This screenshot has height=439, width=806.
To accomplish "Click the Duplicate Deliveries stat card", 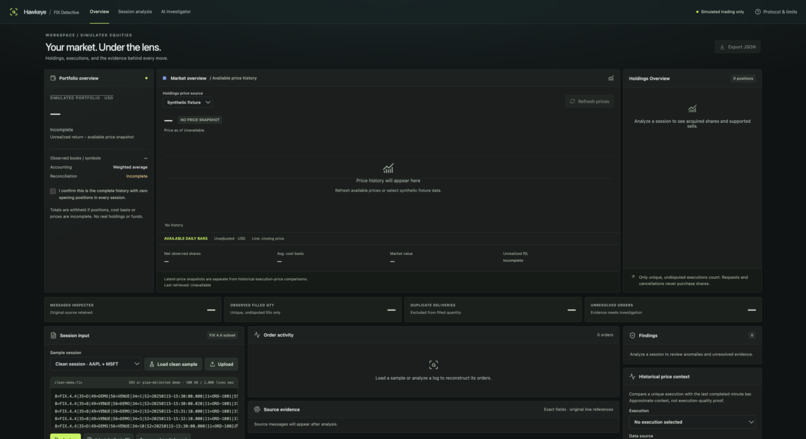I will tap(493, 309).
